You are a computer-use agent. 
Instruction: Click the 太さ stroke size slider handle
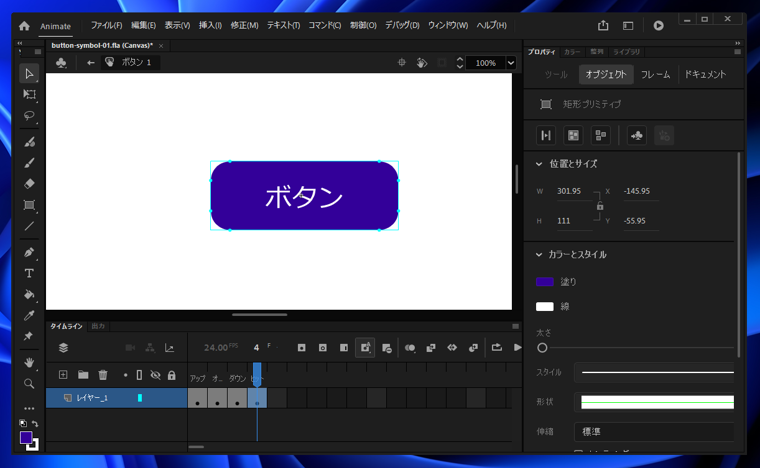point(542,348)
